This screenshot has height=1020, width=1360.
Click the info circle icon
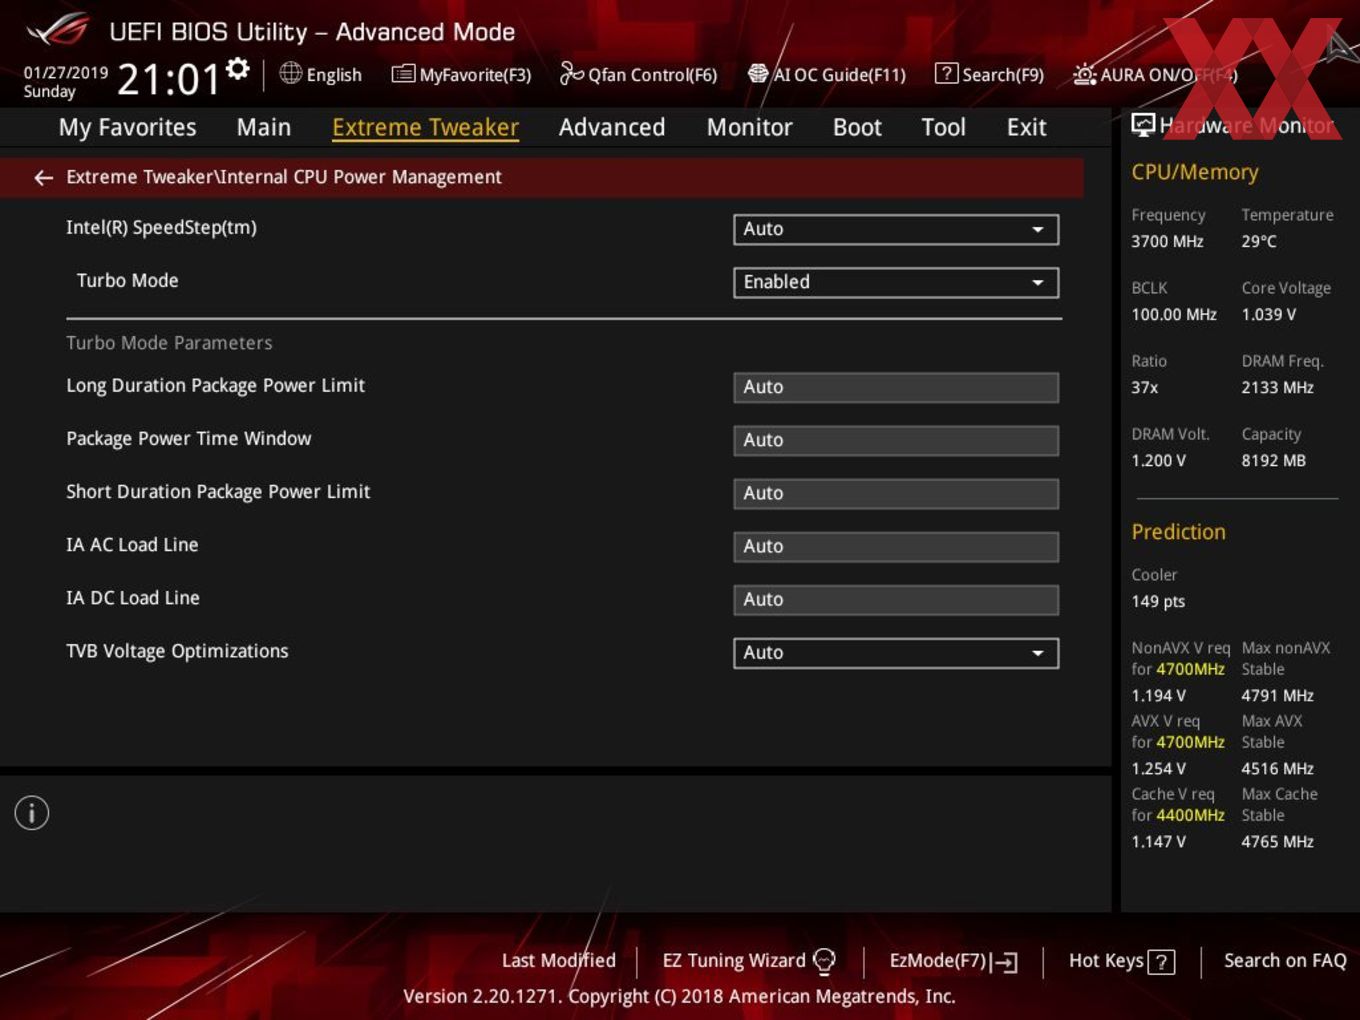(x=32, y=813)
